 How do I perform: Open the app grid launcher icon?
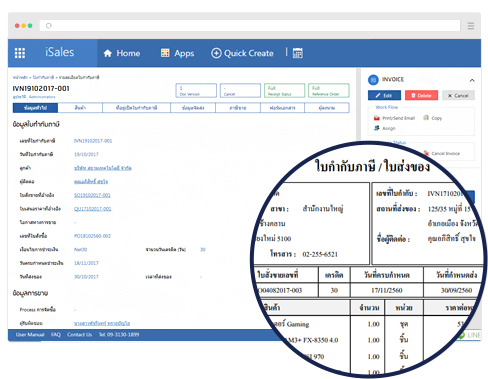[x=20, y=53]
